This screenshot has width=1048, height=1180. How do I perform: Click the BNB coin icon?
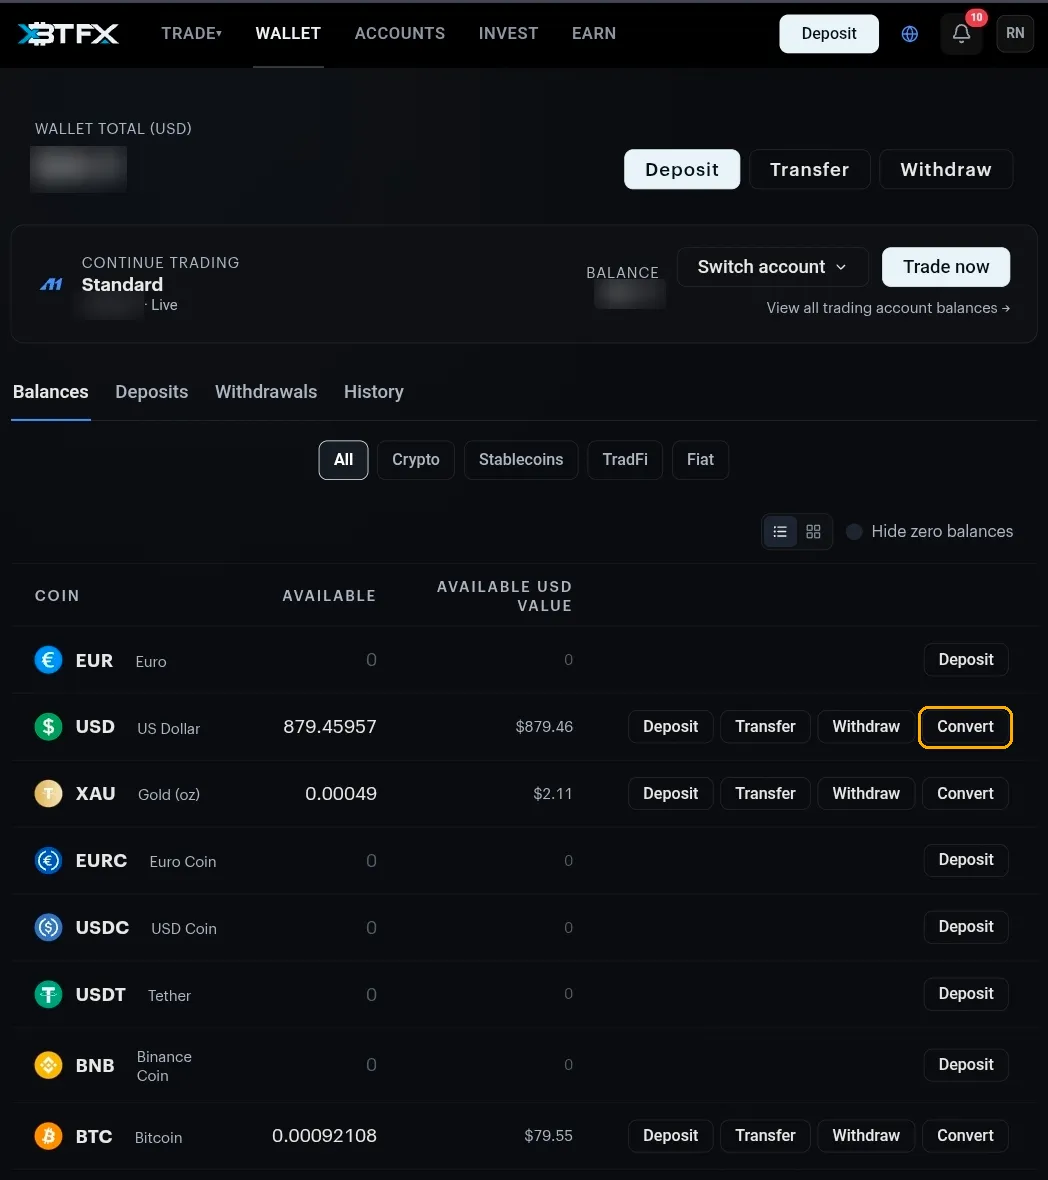pyautogui.click(x=49, y=1065)
